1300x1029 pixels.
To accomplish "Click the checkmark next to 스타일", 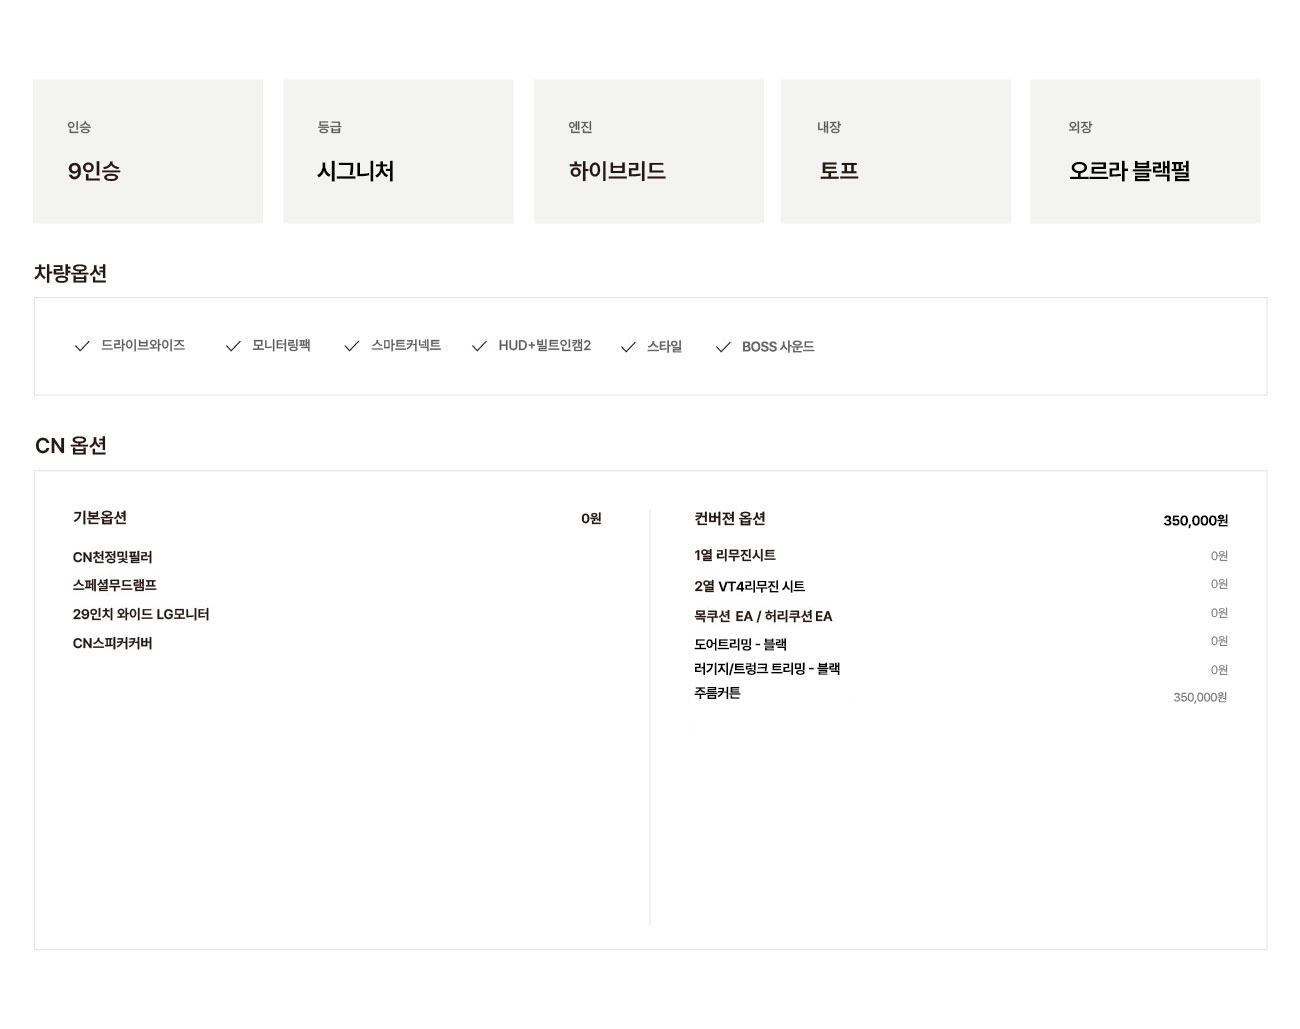I will click(628, 347).
